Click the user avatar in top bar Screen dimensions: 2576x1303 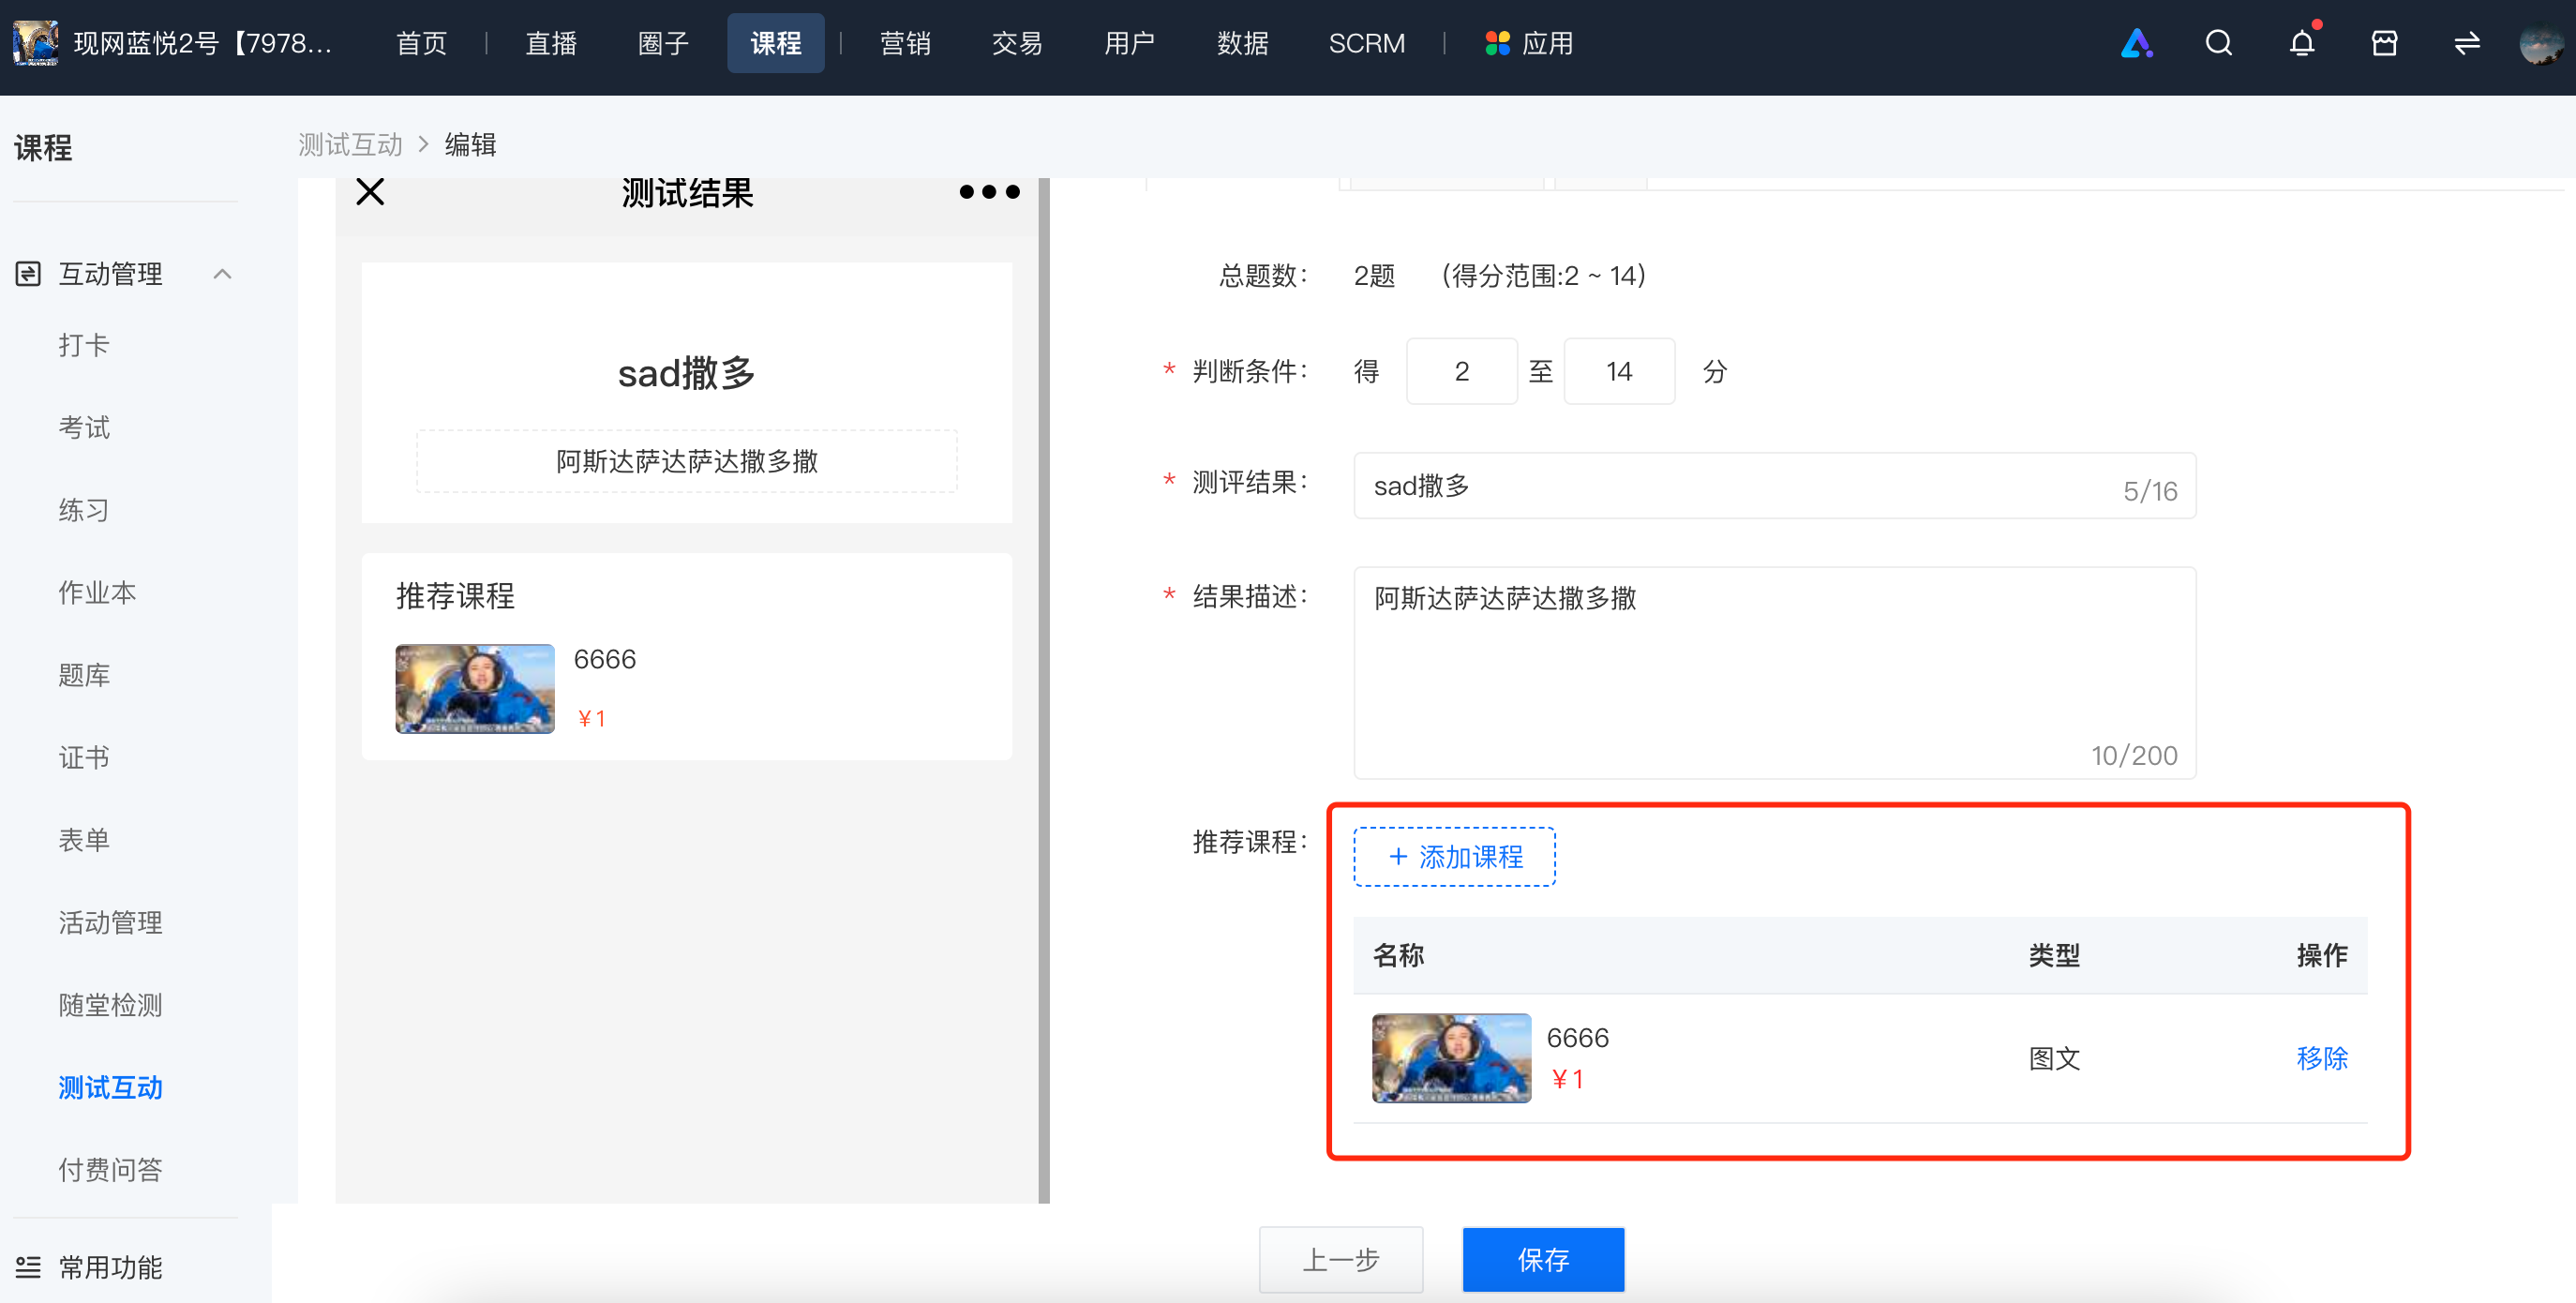click(2540, 43)
